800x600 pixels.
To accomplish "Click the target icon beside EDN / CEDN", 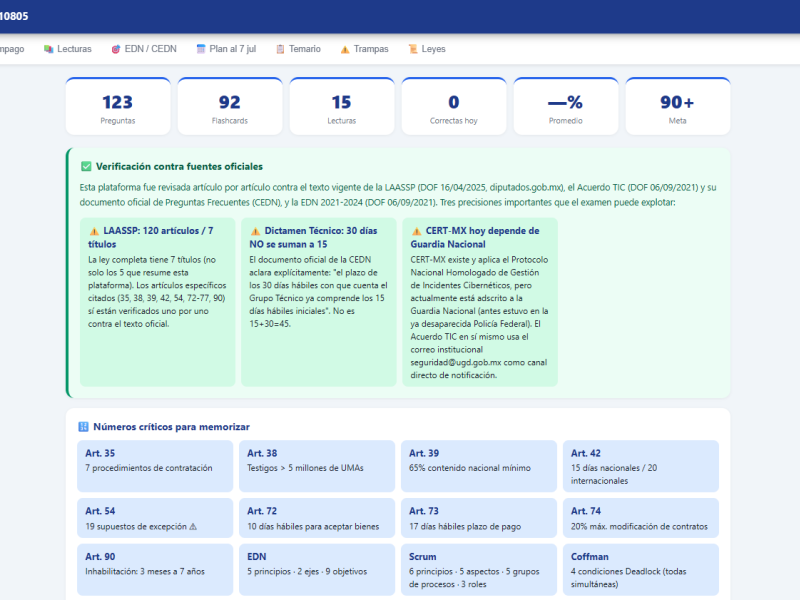I will tap(116, 49).
